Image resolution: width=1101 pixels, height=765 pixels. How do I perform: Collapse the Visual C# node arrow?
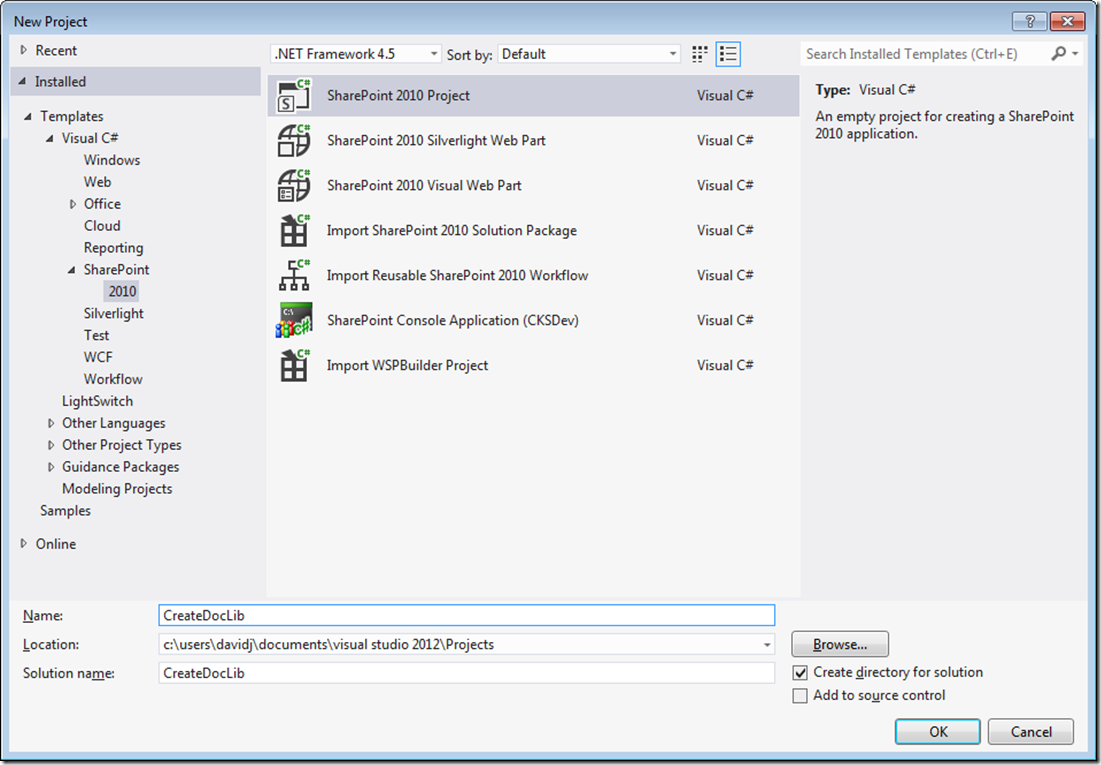[50, 138]
